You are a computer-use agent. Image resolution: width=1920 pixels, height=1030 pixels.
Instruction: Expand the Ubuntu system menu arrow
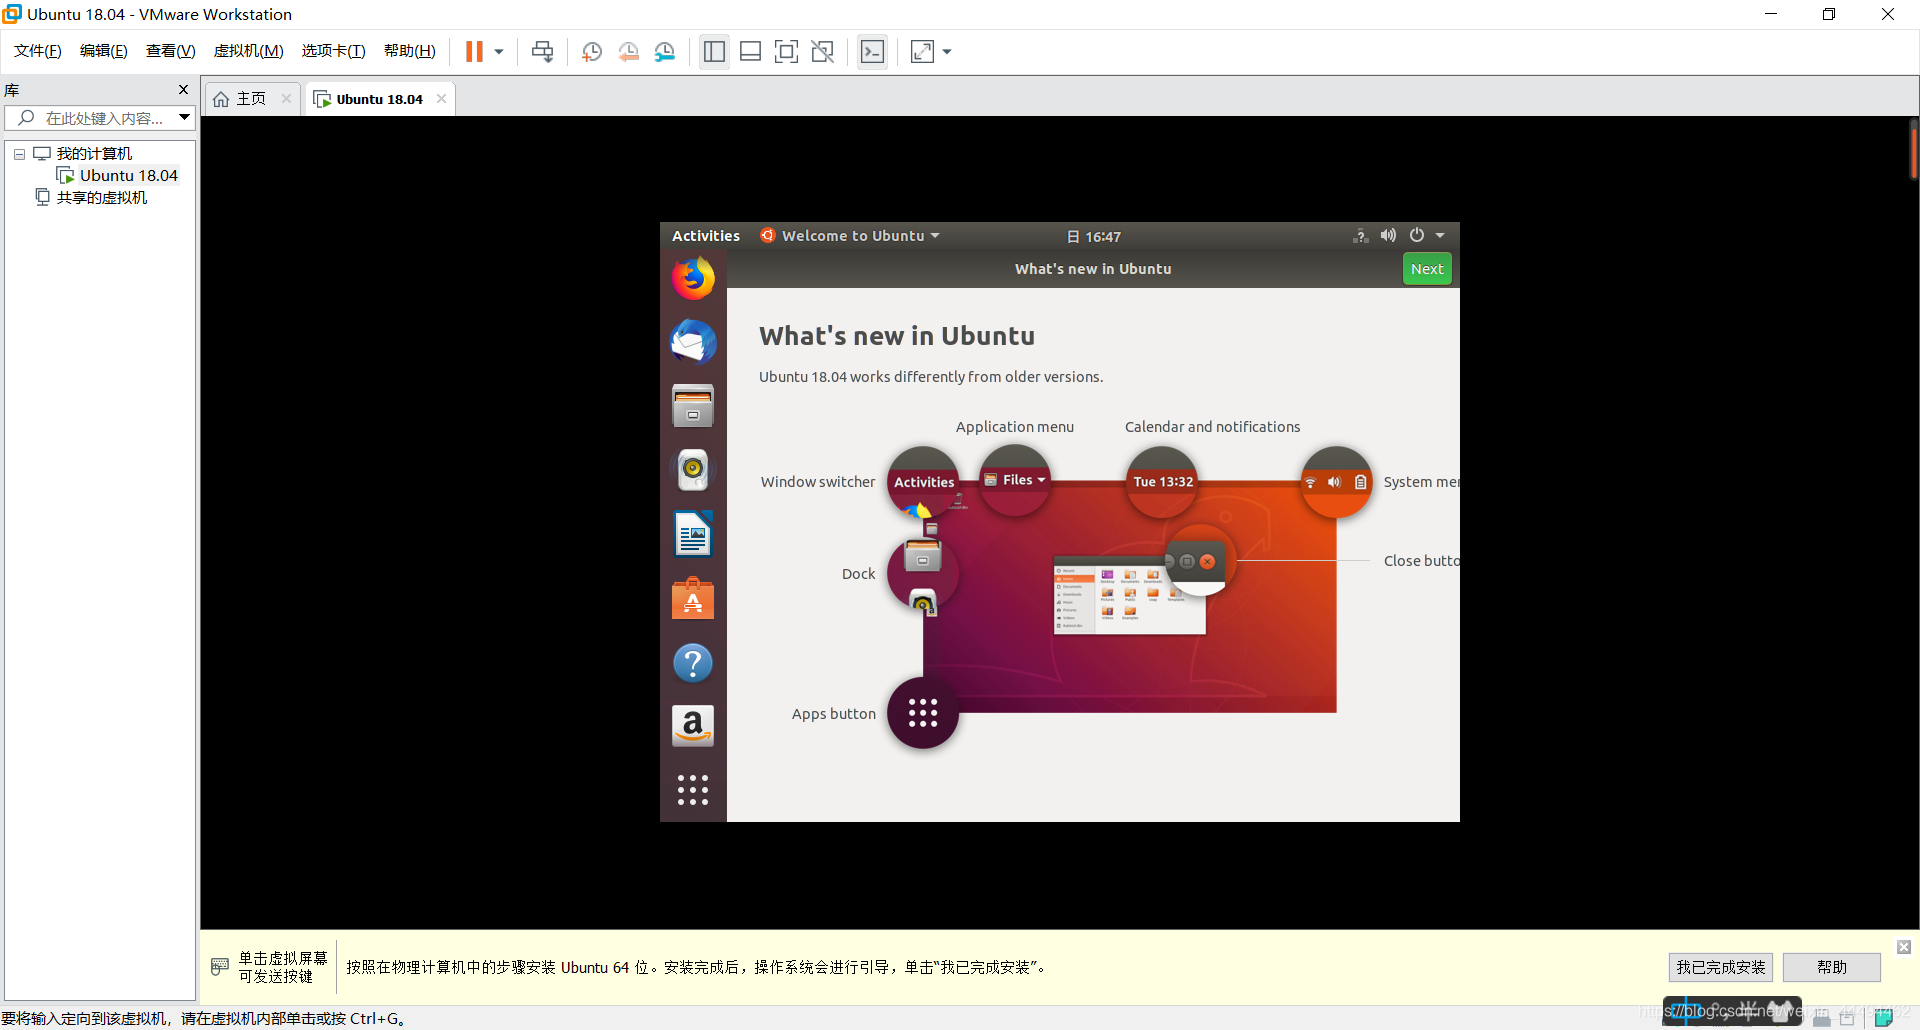[1440, 236]
